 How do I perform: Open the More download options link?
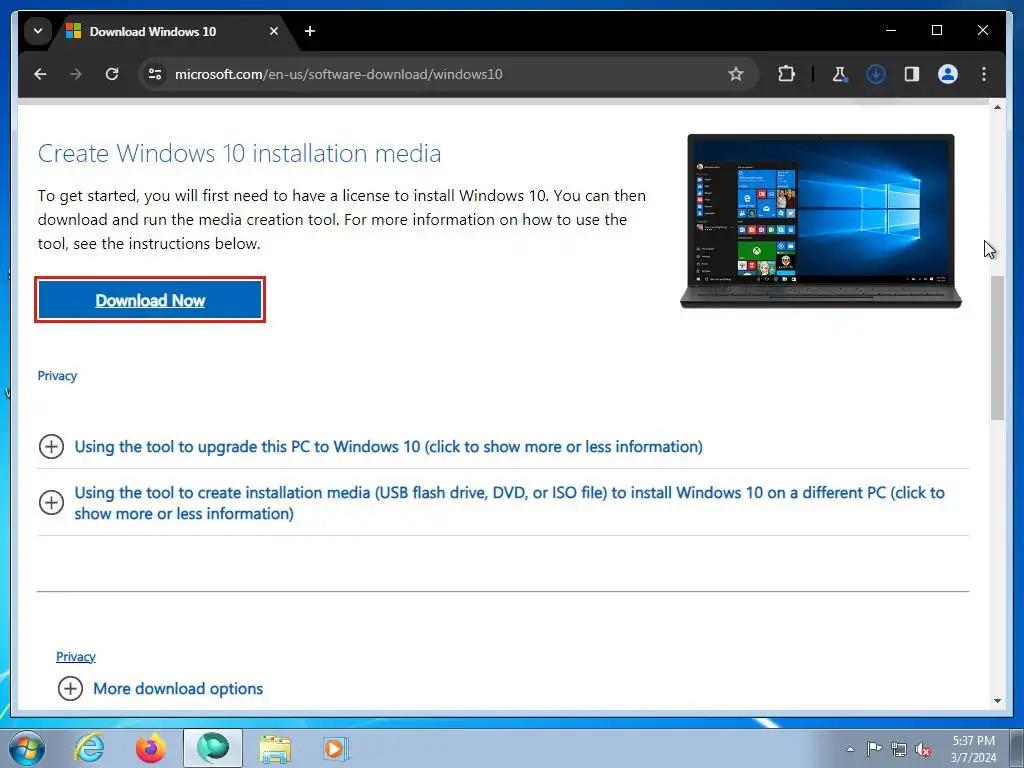coord(178,689)
